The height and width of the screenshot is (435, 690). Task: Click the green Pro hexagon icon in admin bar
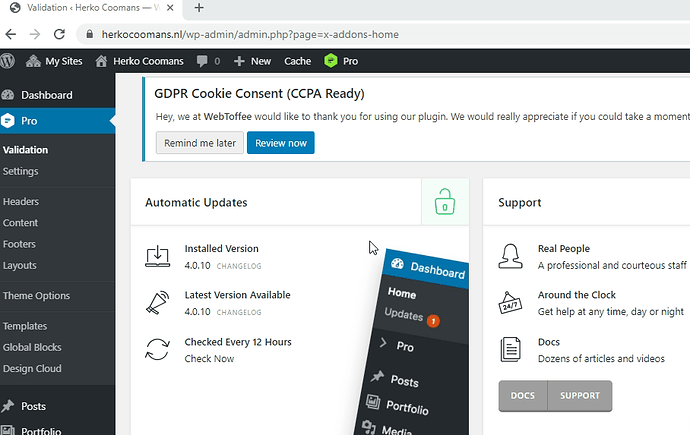(x=330, y=61)
